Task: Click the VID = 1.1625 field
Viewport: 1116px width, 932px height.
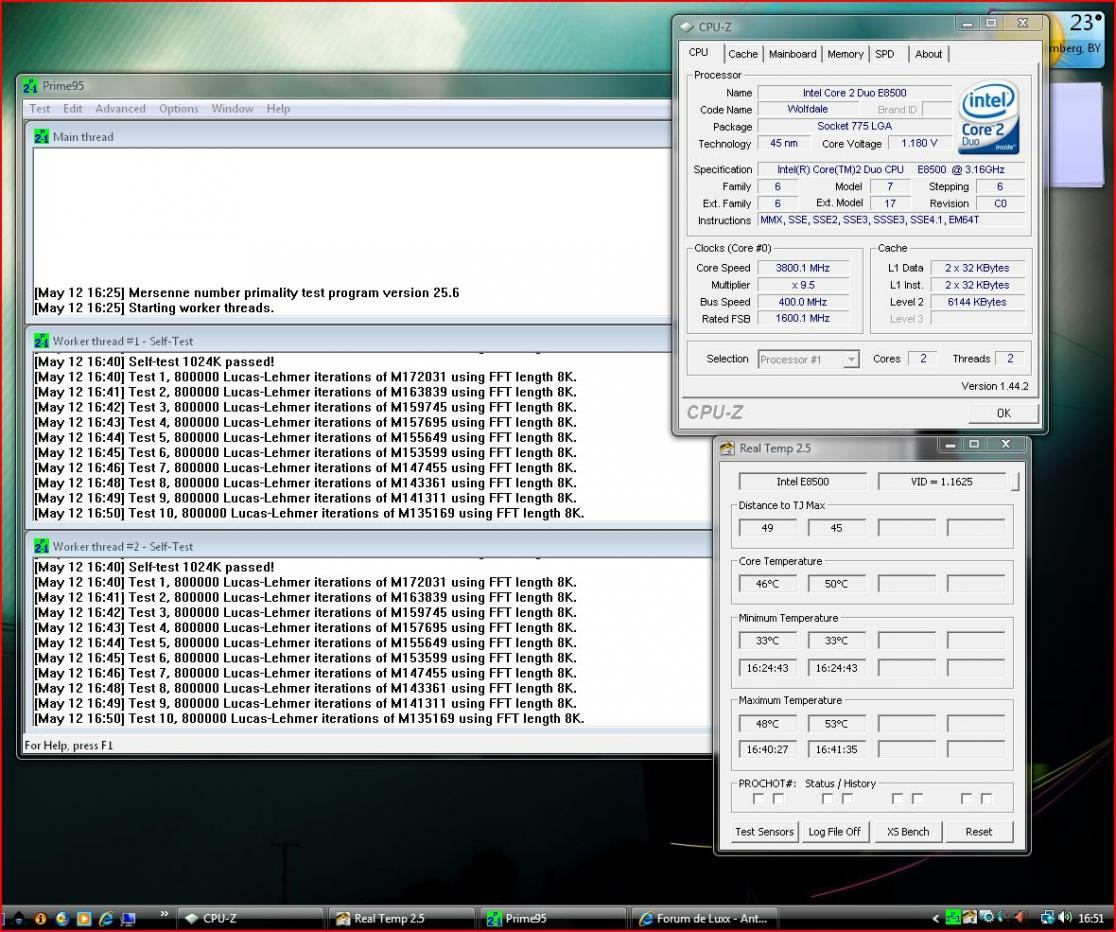Action: point(942,482)
